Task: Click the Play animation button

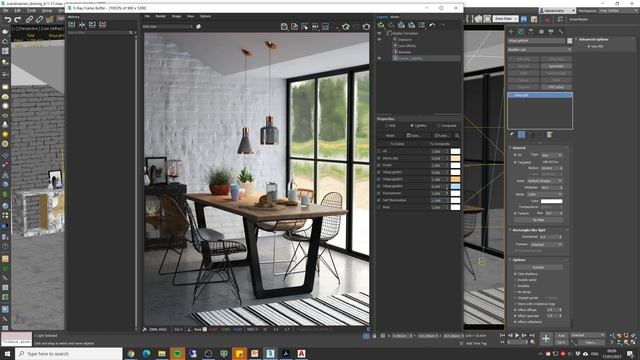Action: (x=517, y=335)
